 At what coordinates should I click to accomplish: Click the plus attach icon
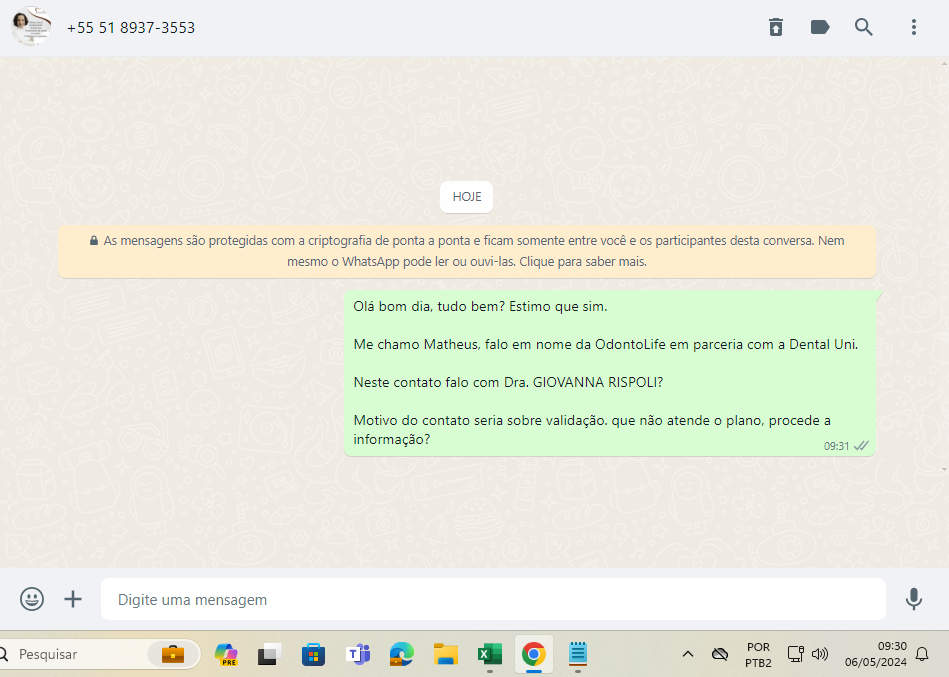click(73, 599)
